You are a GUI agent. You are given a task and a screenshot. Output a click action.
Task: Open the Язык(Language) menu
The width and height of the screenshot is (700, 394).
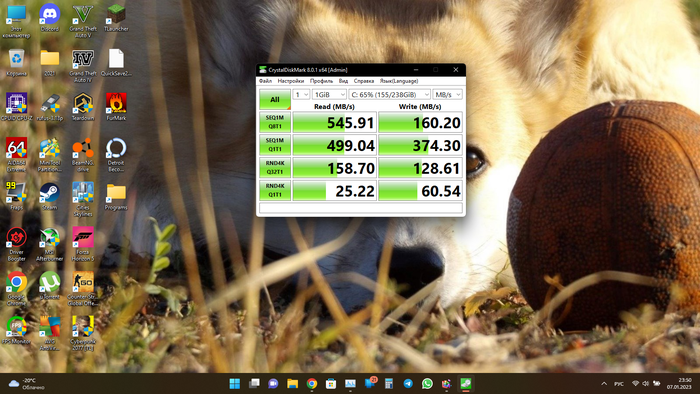(399, 81)
